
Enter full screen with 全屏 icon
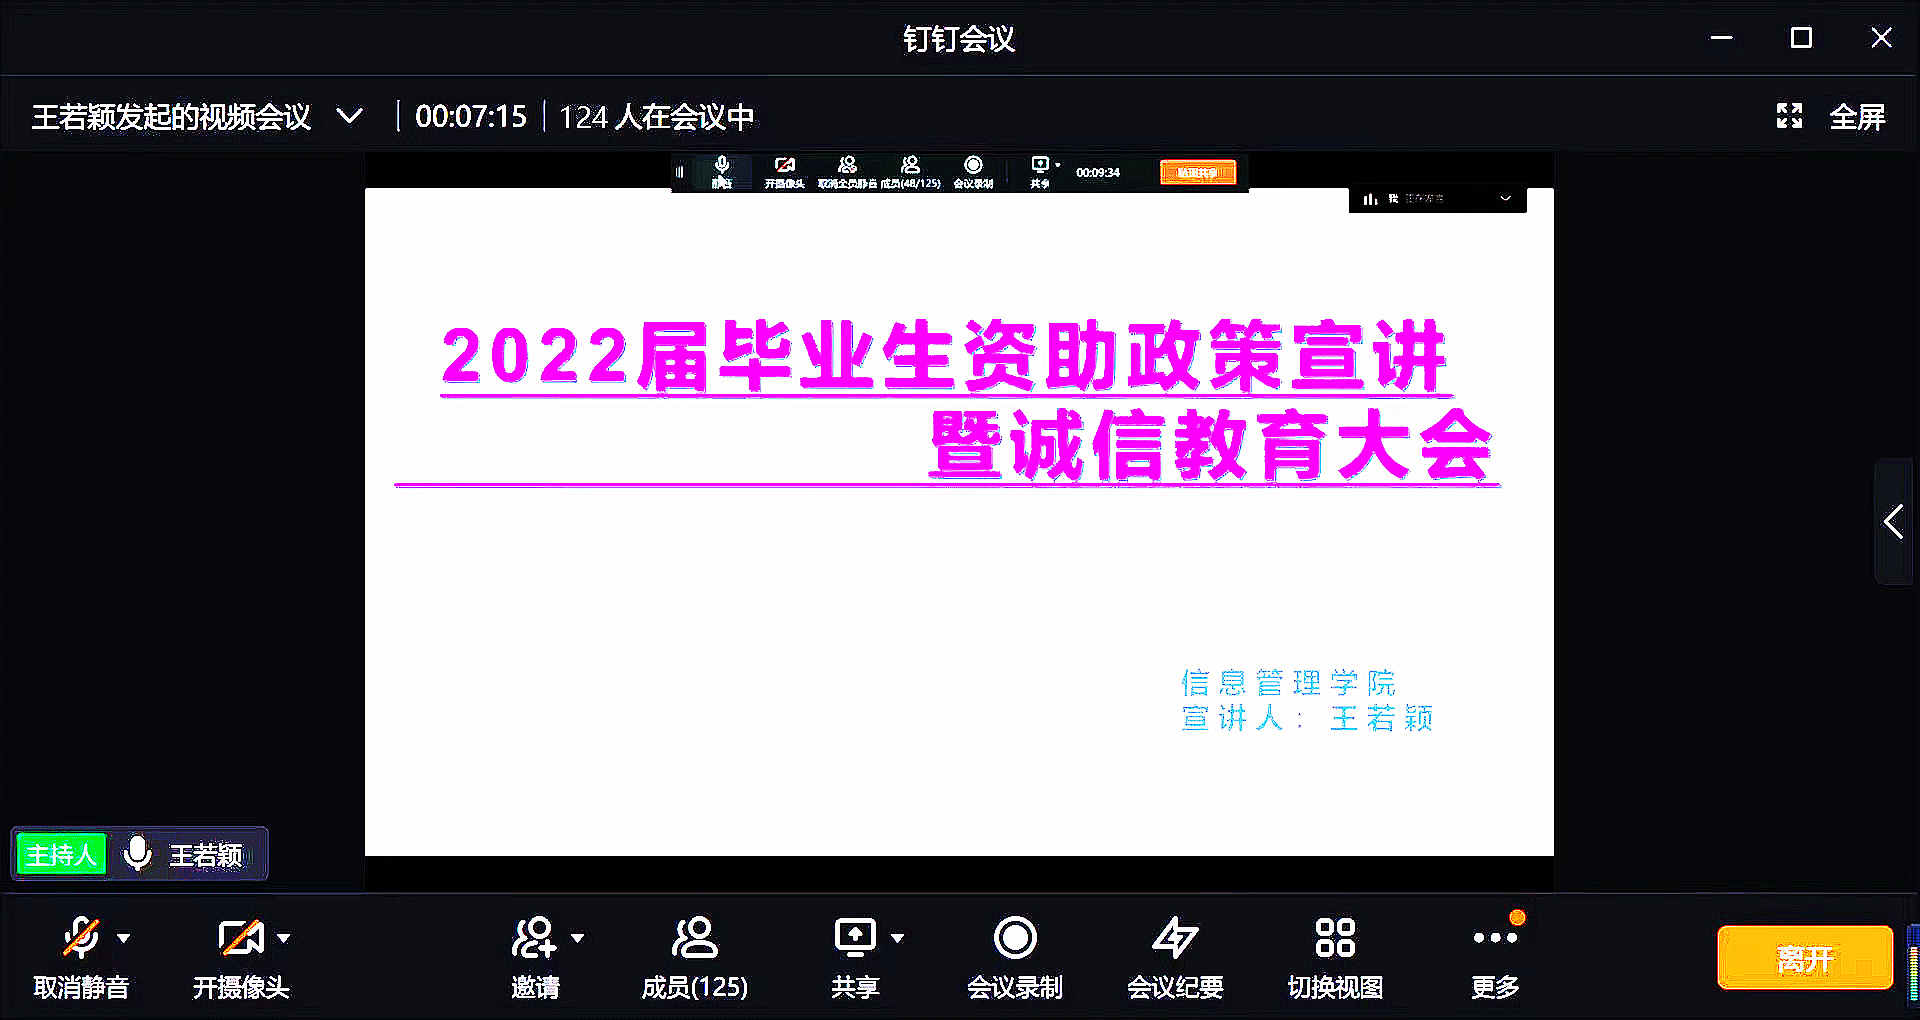[1789, 116]
